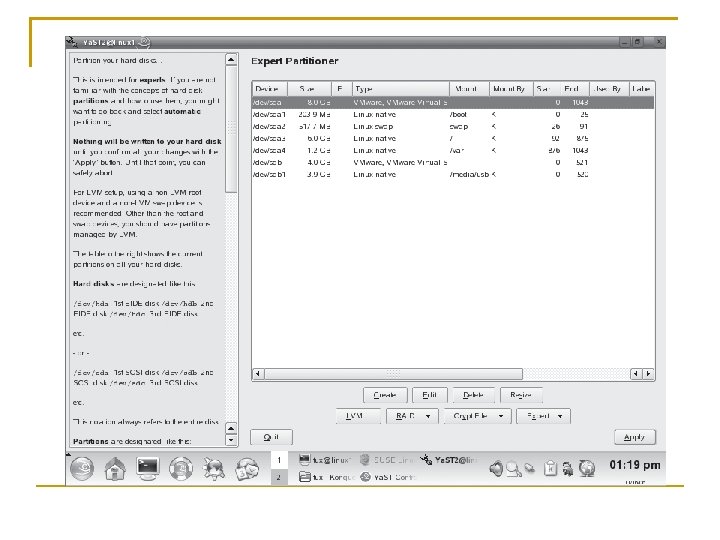Viewport: 720px width, 540px height.
Task: Click table horizontal scrollbar thumb
Action: (x=394, y=374)
